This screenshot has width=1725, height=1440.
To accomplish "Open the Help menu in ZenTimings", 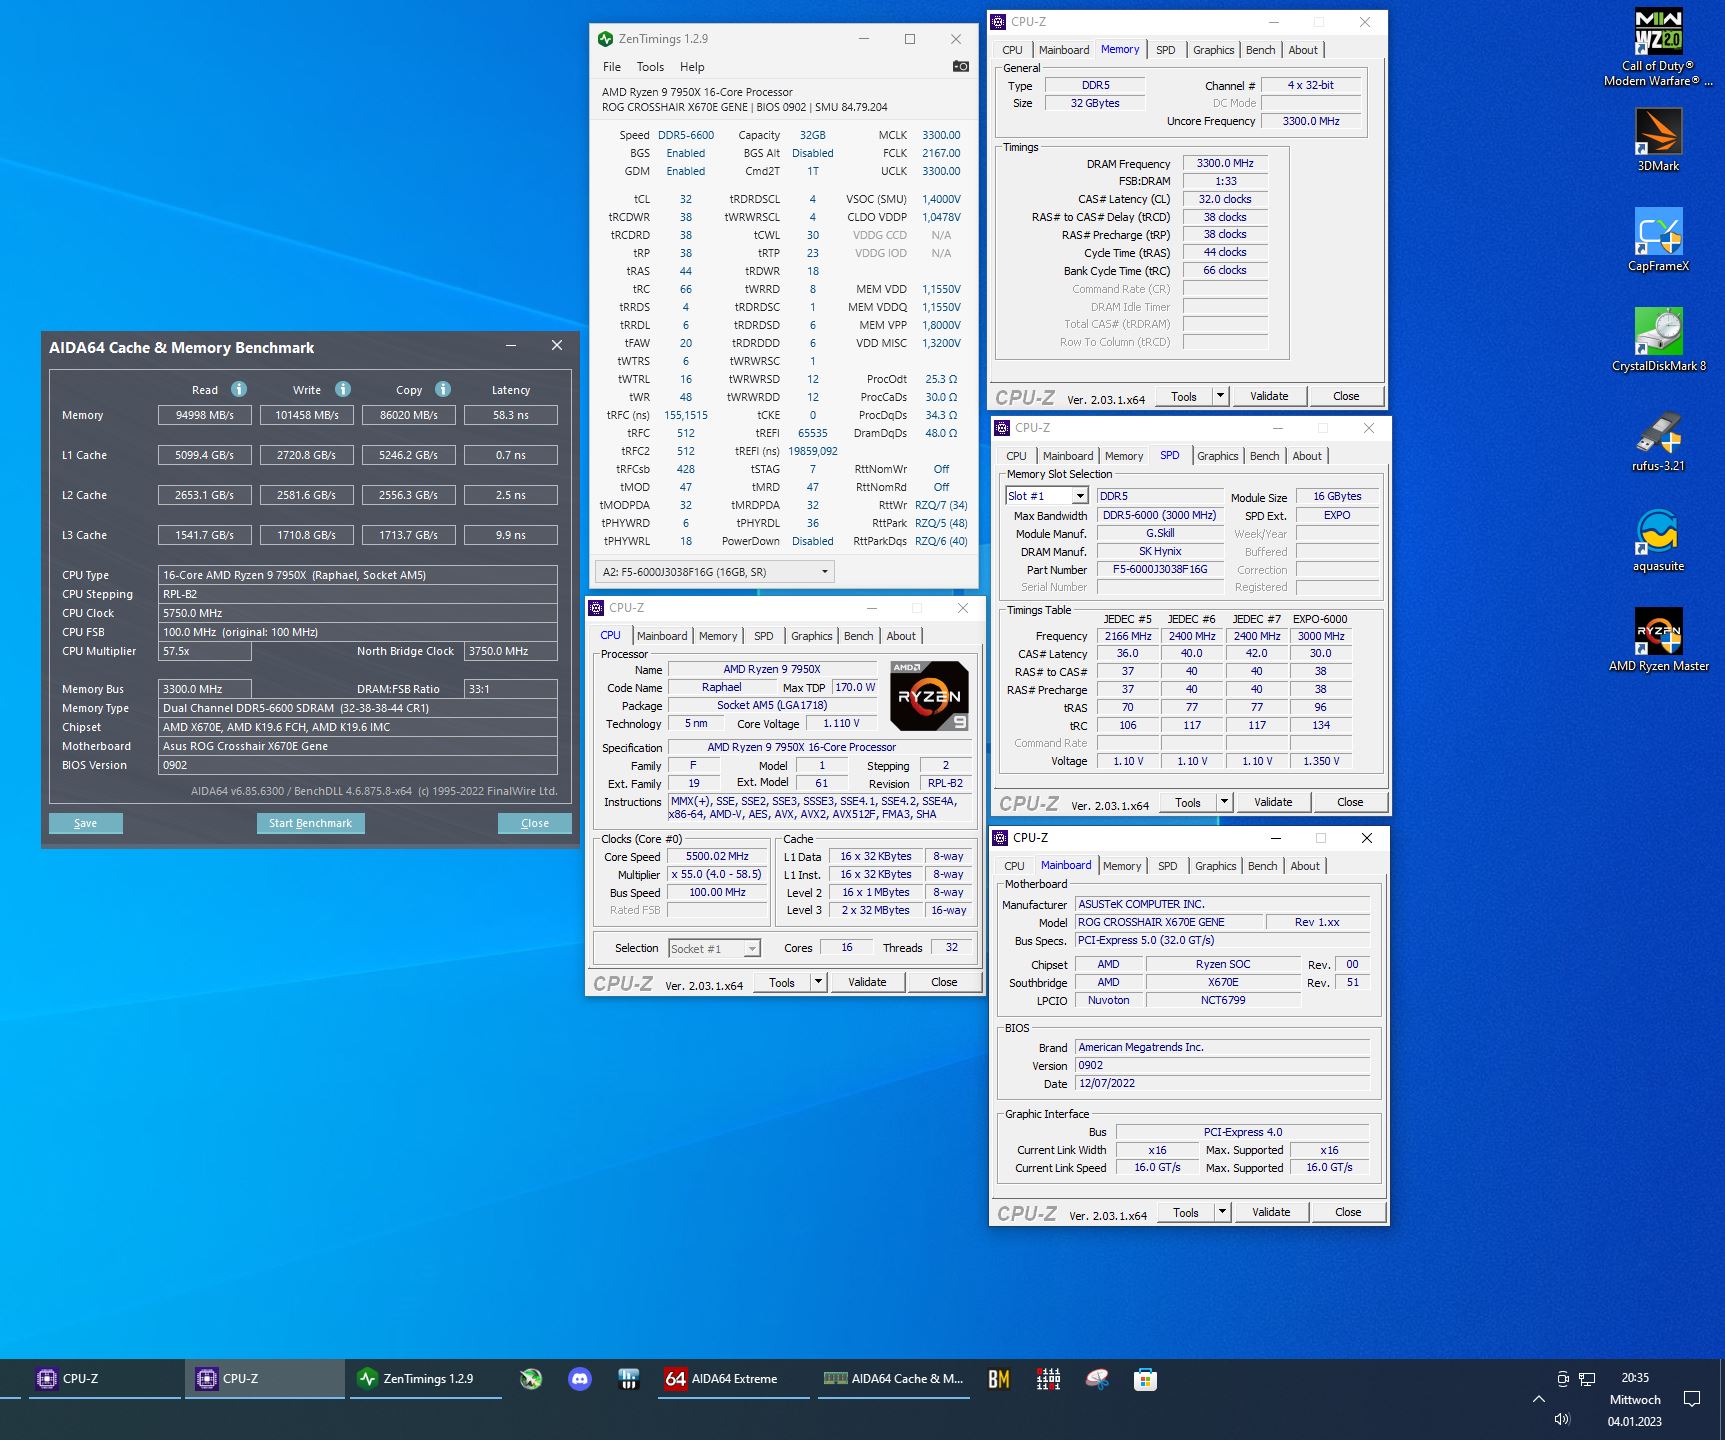I will click(x=692, y=67).
